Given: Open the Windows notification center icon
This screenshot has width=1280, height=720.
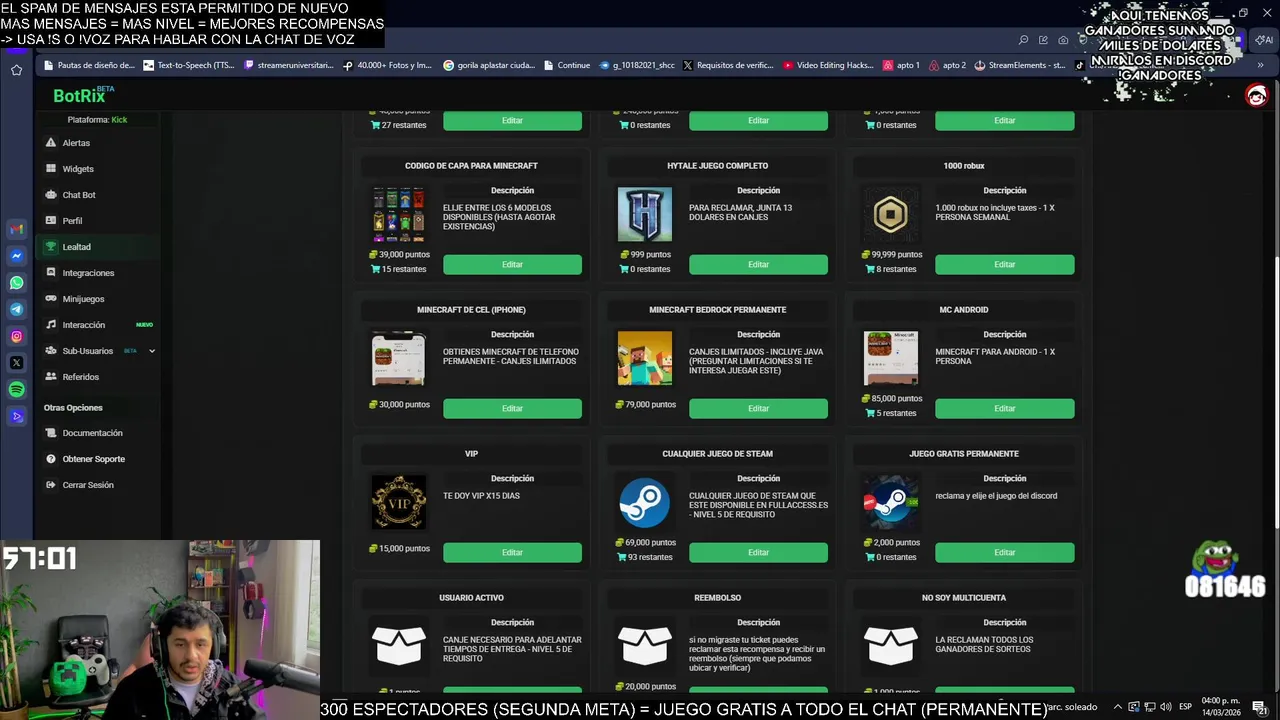Looking at the screenshot, I should (x=1259, y=707).
